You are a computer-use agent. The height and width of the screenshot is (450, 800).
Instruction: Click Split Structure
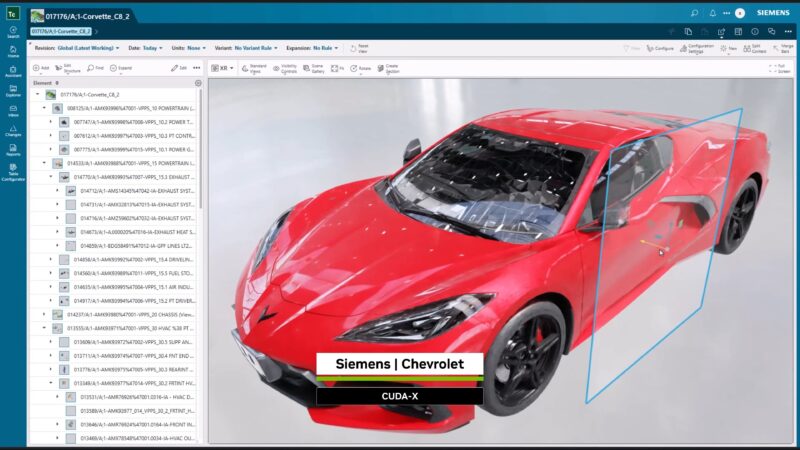68,68
